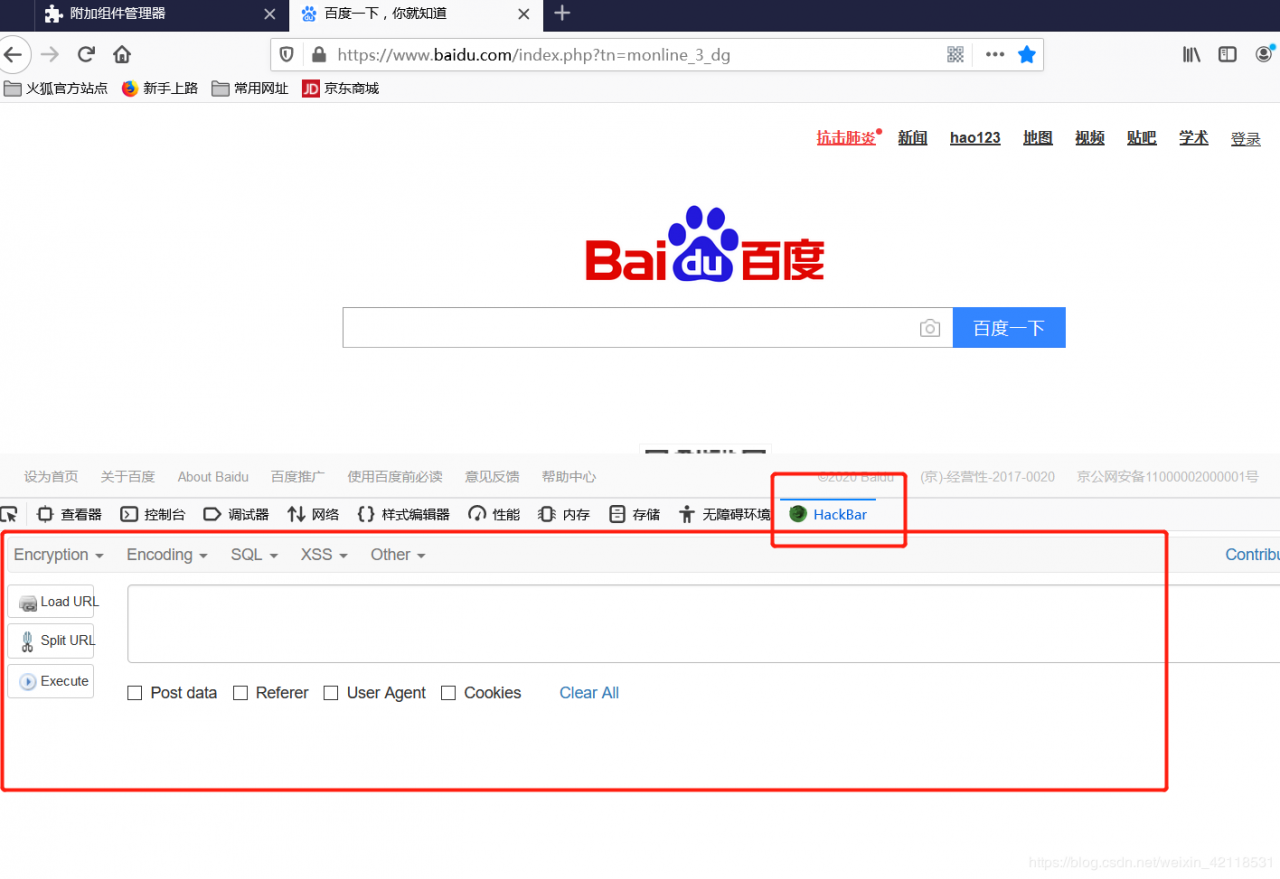Screen dimensions: 1280x879
Task: Open the 视频 video link
Action: click(x=1090, y=138)
